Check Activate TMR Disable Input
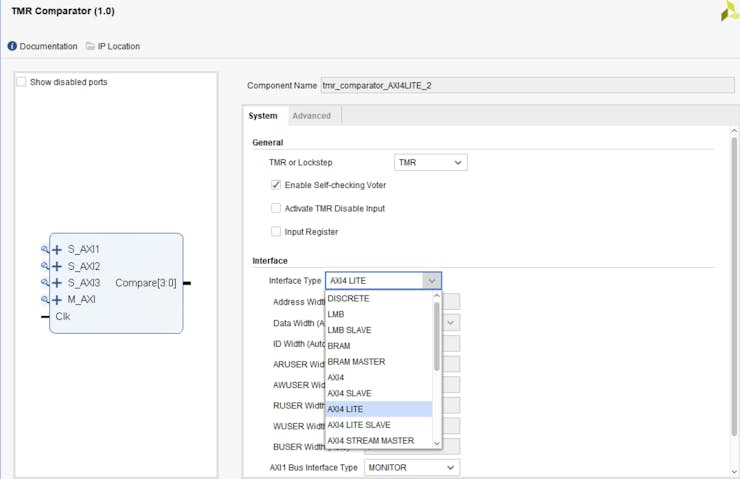740x479 pixels. 276,208
